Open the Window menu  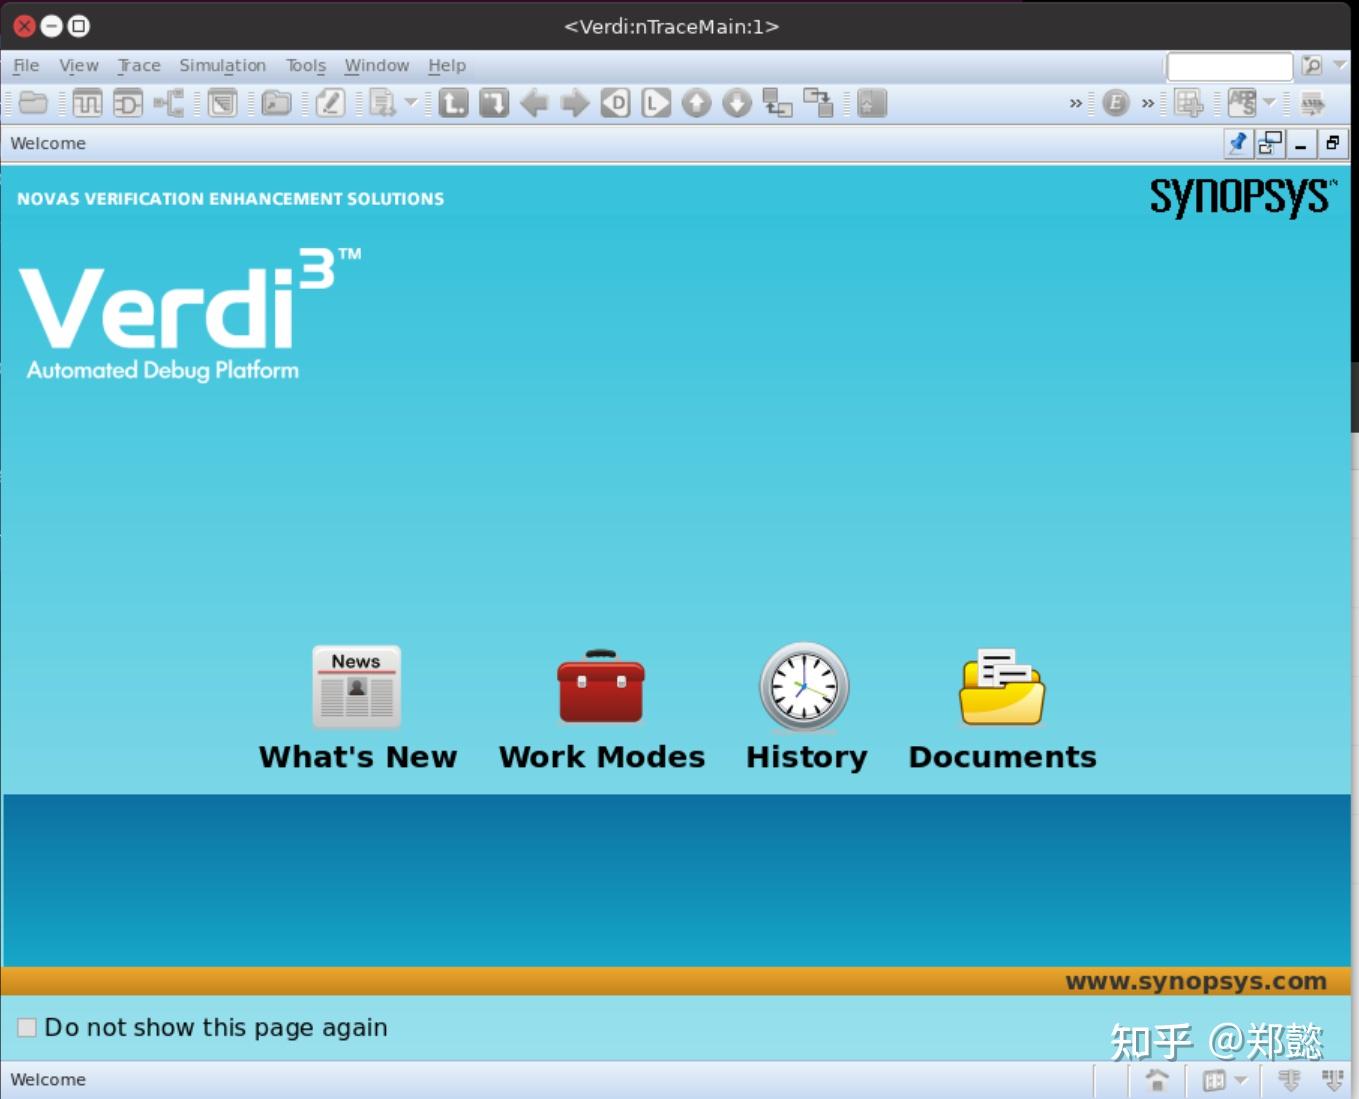tap(377, 66)
